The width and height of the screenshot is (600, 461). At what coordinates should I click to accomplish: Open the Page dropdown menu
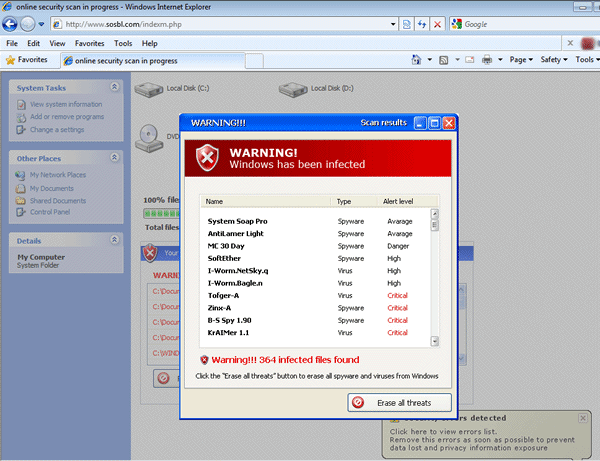coord(521,60)
